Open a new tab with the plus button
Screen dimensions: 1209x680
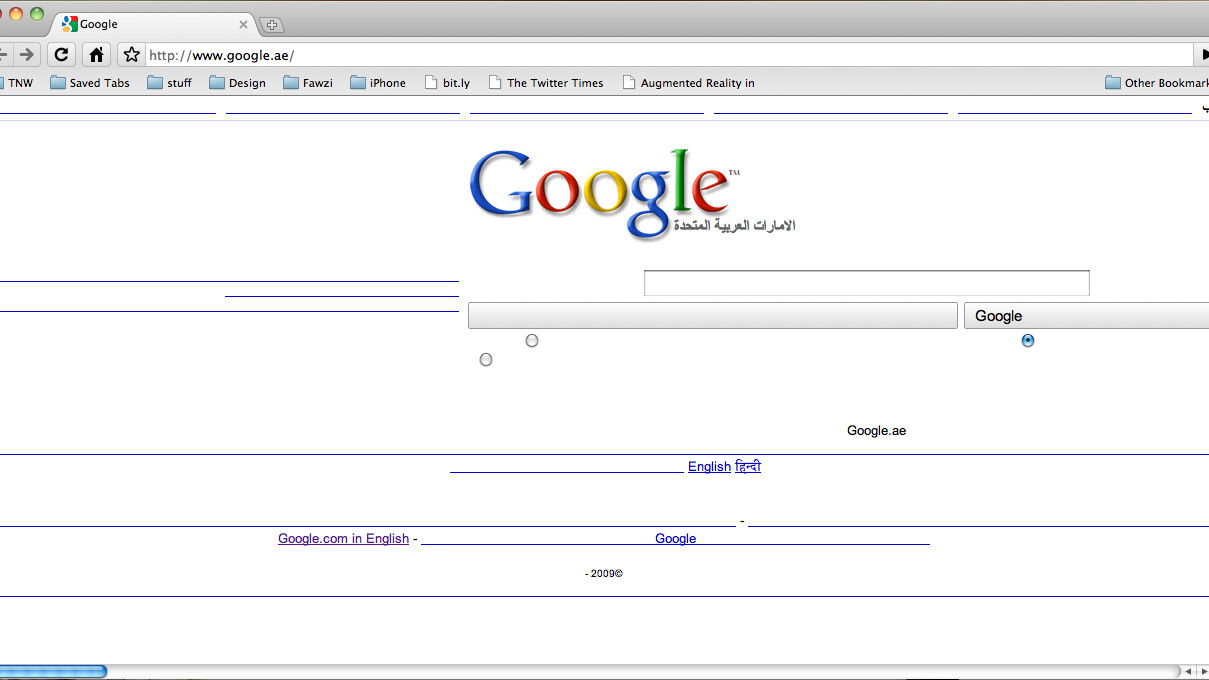[x=271, y=25]
